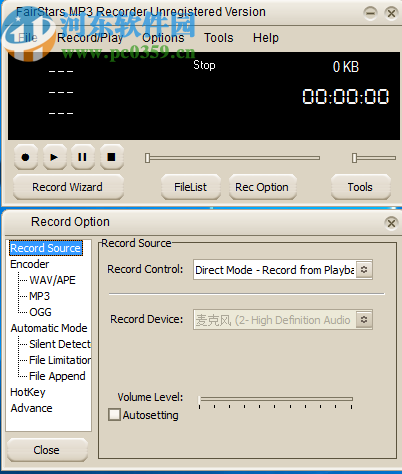The image size is (402, 474).
Task: Click the playback position slider
Action: (x=232, y=158)
